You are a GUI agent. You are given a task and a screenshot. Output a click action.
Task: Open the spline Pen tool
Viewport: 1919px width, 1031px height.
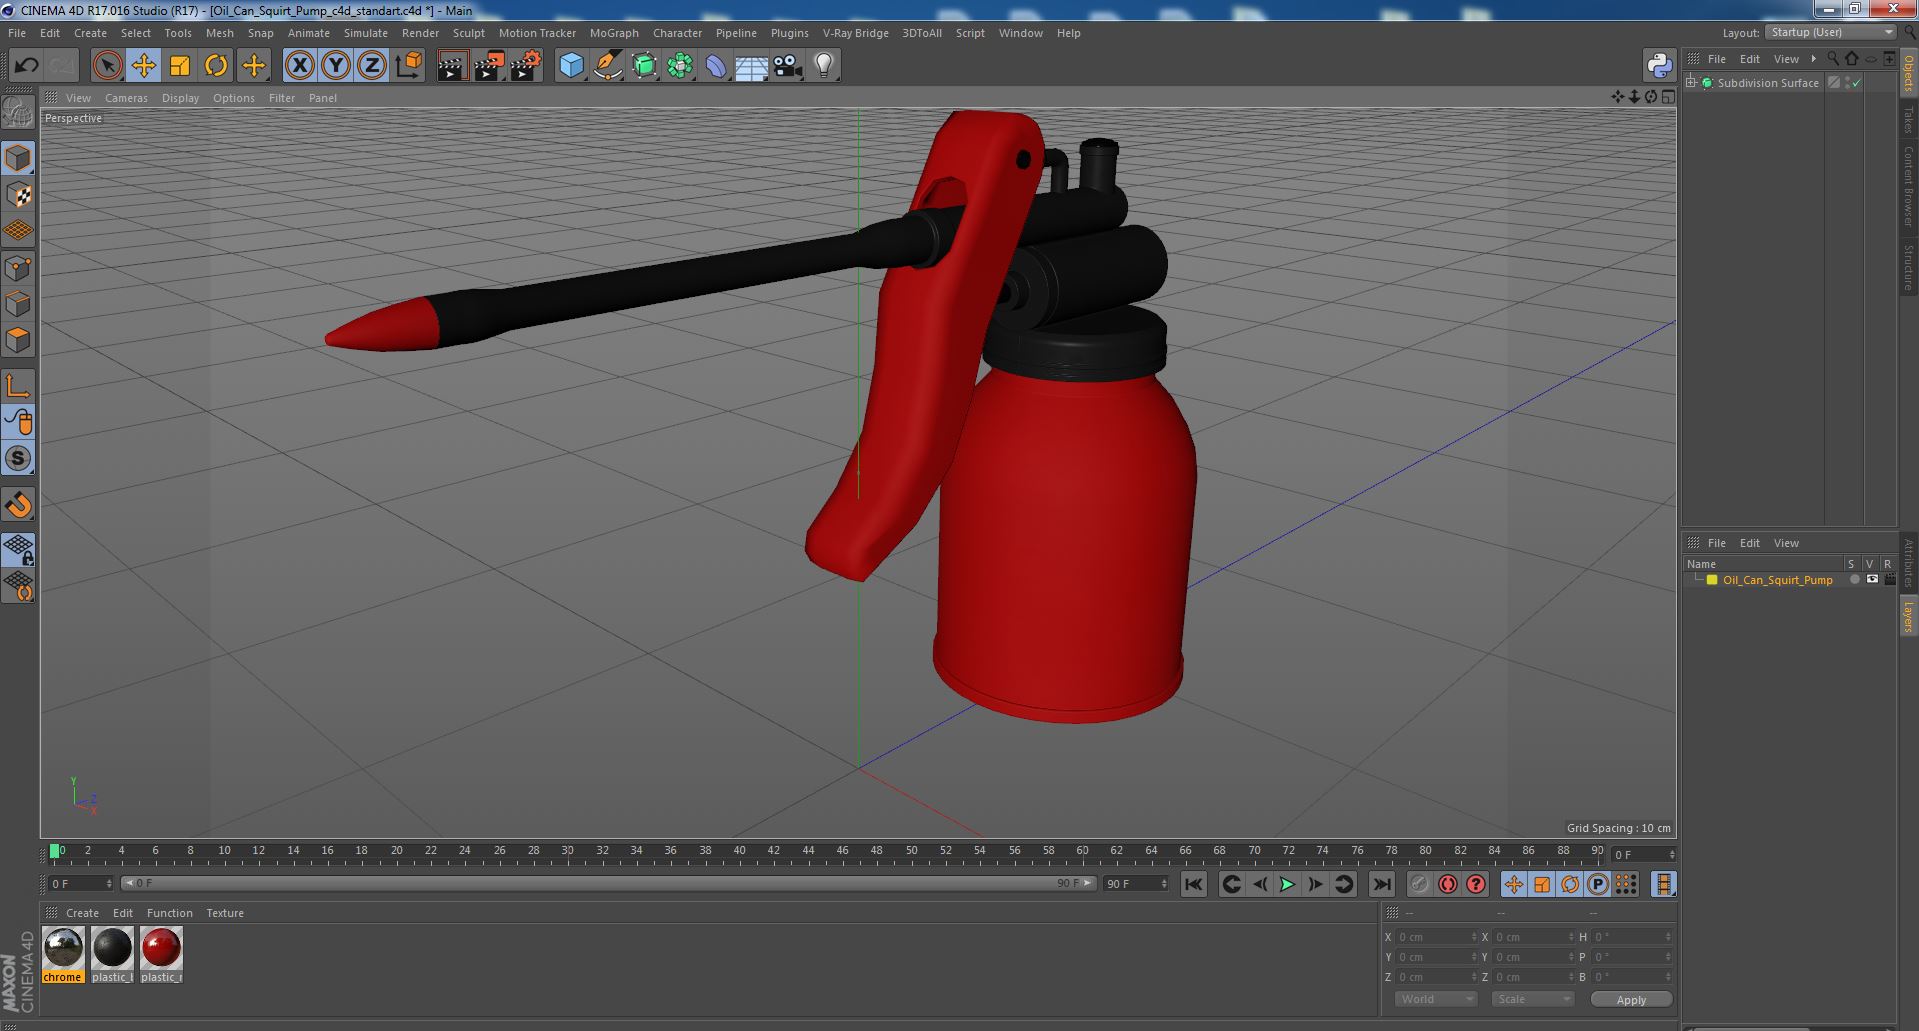click(x=607, y=66)
